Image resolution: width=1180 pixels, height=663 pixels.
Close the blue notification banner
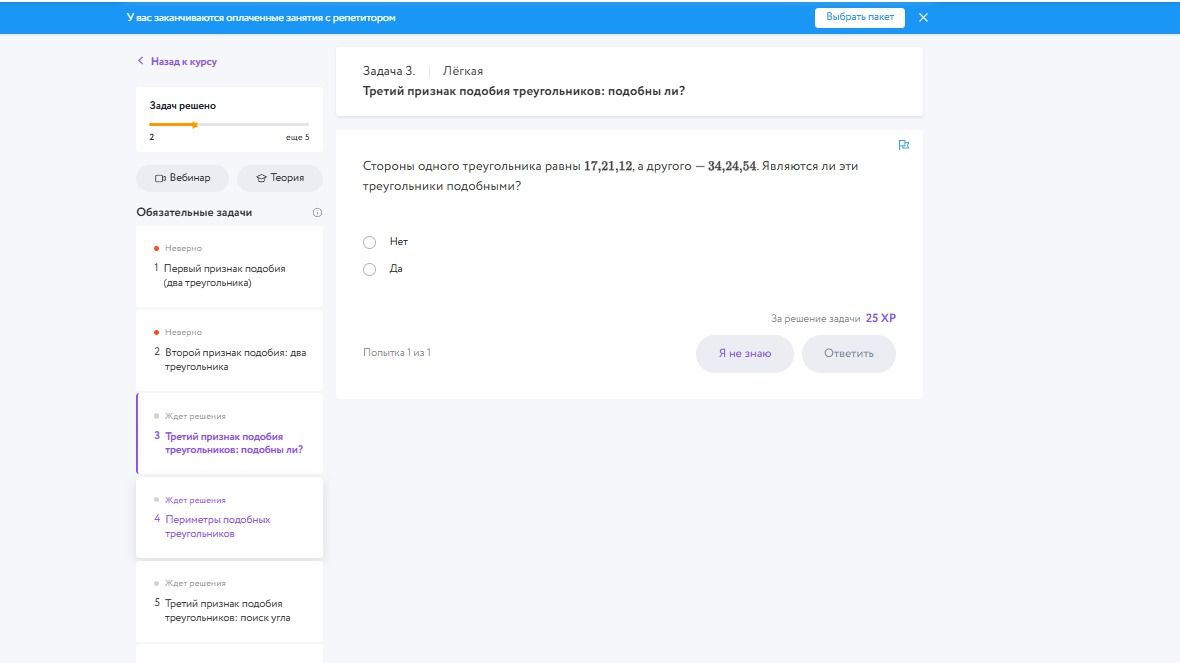pos(923,17)
